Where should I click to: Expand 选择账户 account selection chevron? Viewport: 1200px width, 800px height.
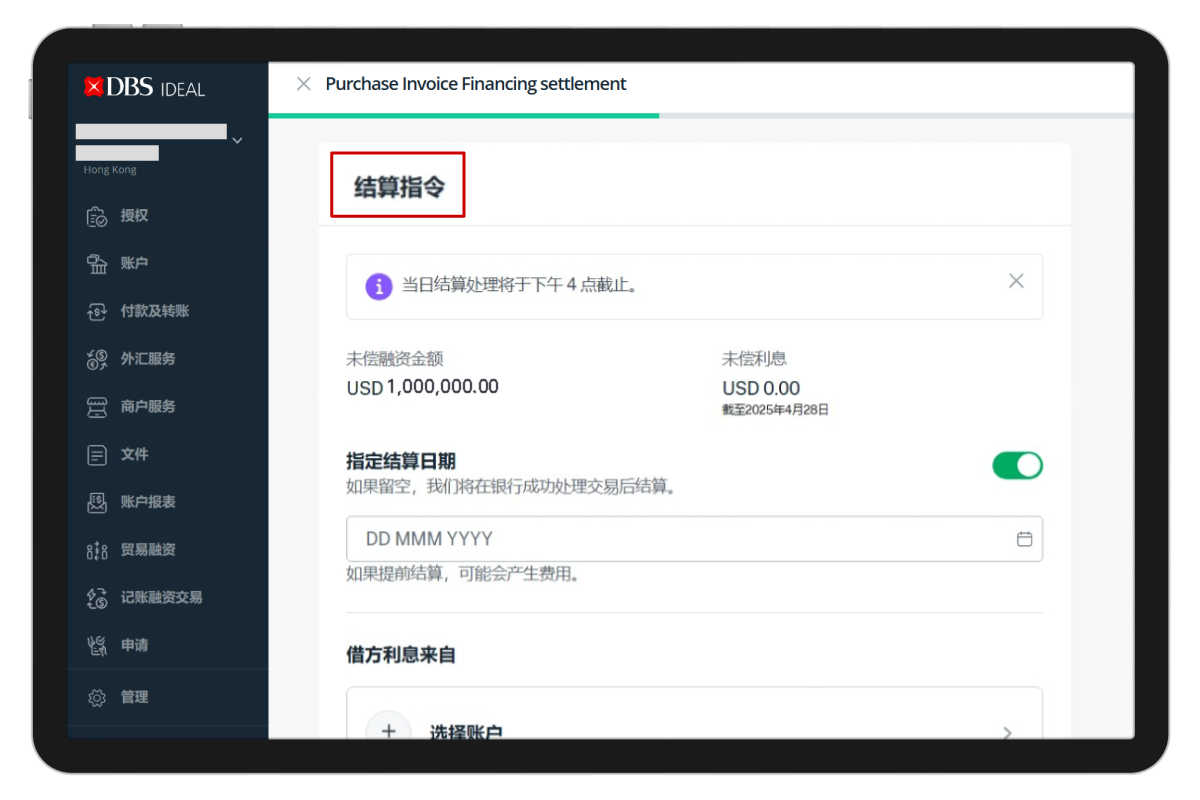(x=1007, y=732)
